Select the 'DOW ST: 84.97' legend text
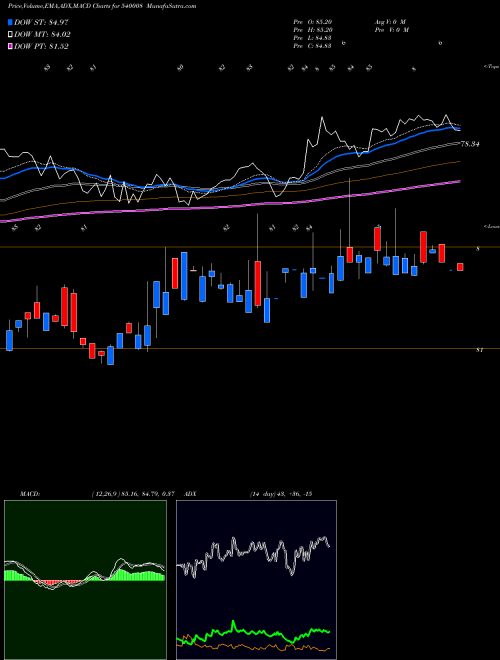The width and height of the screenshot is (500, 660). point(41,23)
